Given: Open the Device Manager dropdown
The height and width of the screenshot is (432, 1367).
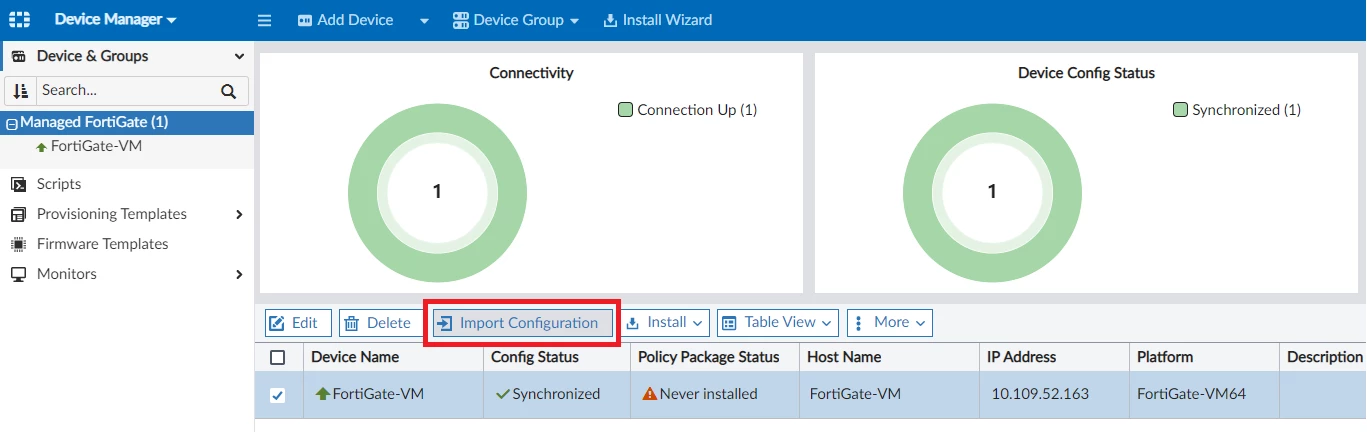Looking at the screenshot, I should pos(115,20).
